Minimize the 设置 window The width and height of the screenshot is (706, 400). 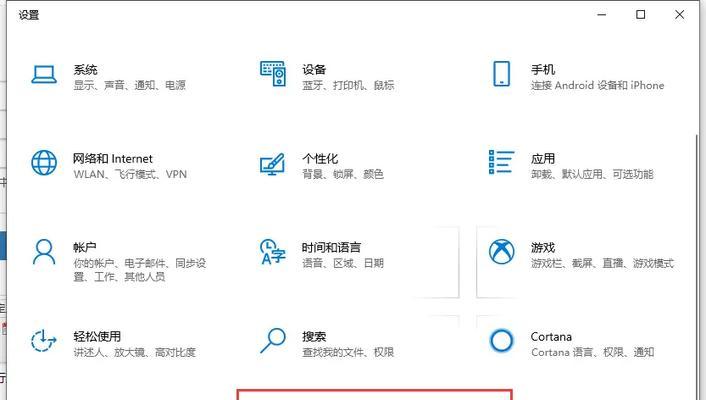pyautogui.click(x=602, y=15)
